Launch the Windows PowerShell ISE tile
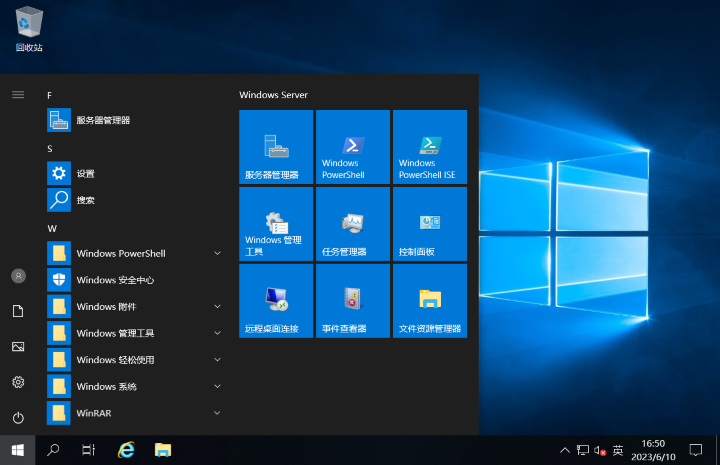Image resolution: width=720 pixels, height=465 pixels. click(430, 147)
